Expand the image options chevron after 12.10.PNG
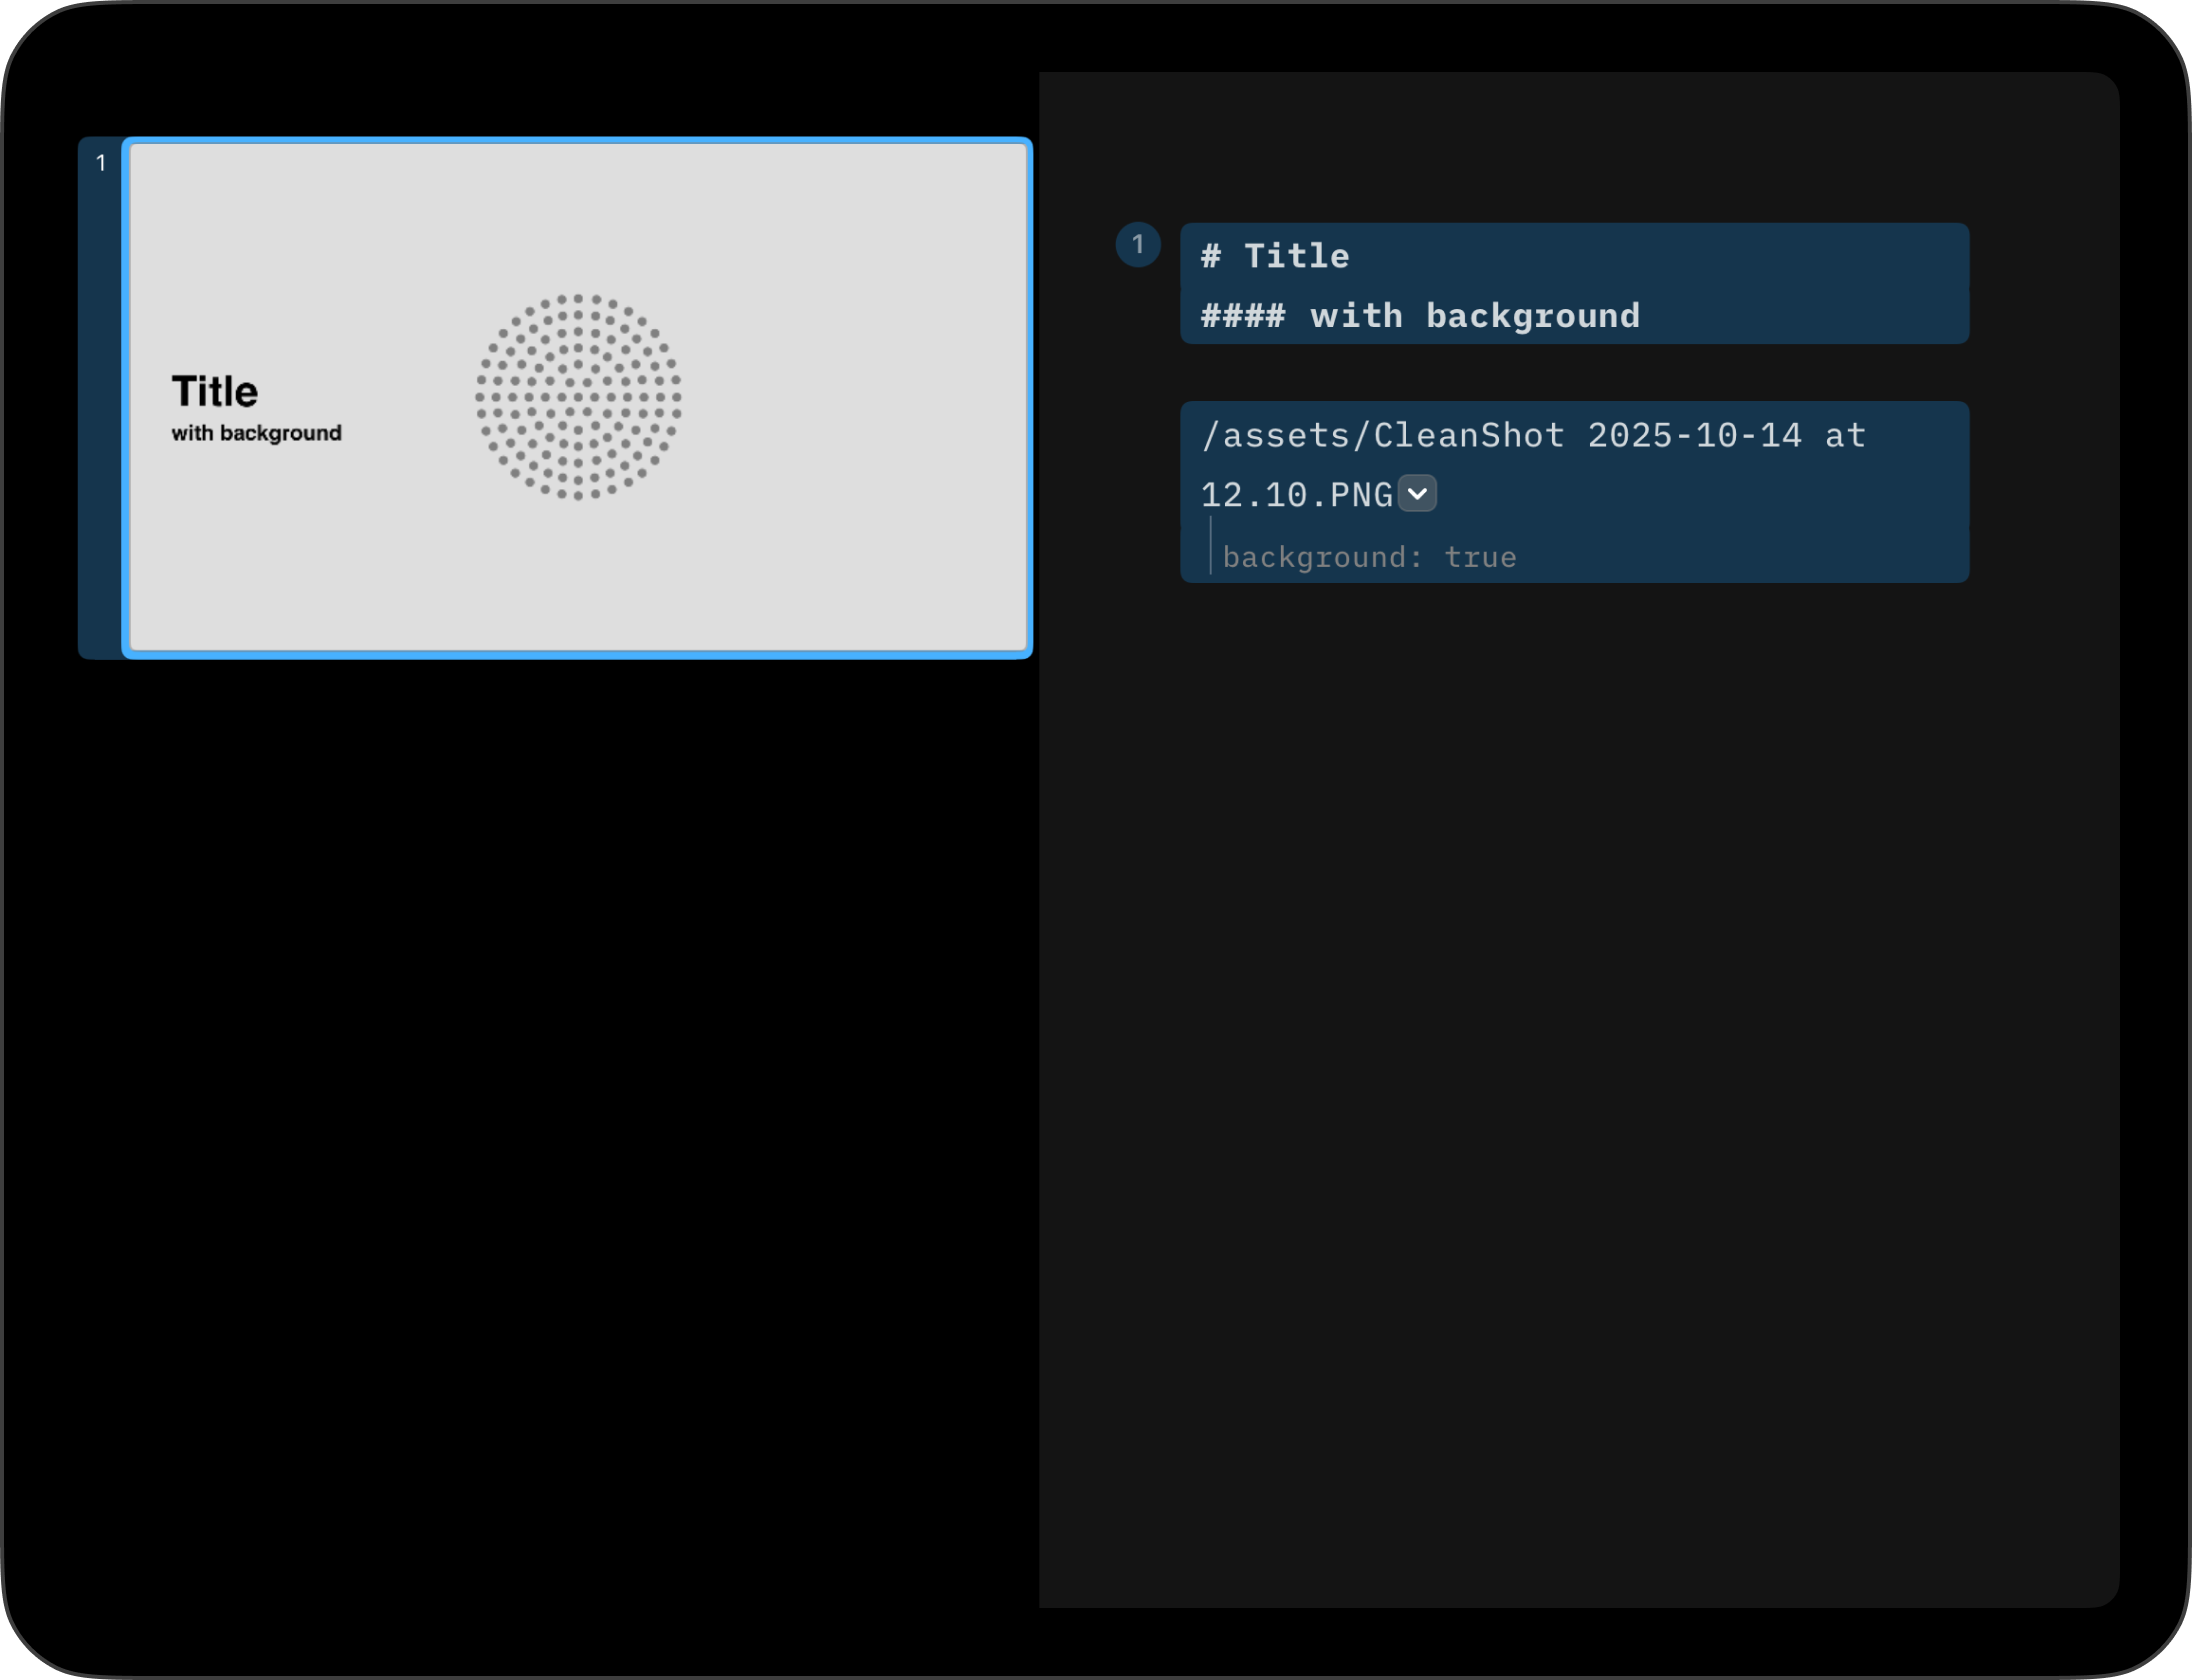 1417,493
